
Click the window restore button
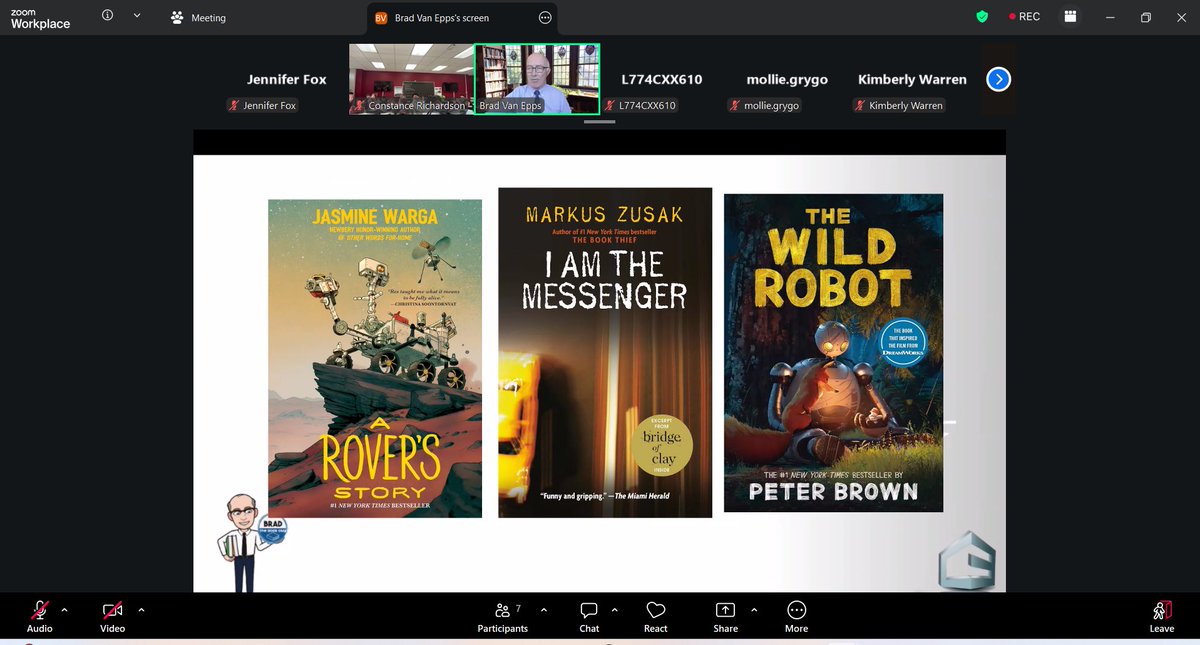(x=1146, y=17)
